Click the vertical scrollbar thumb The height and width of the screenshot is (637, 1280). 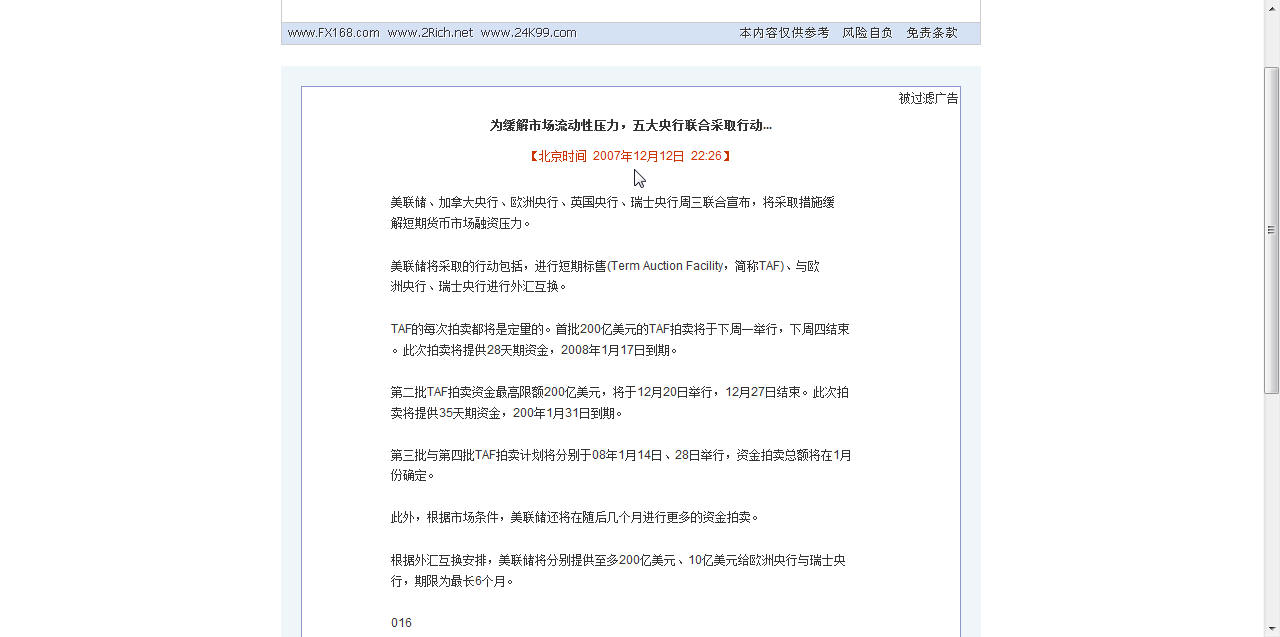point(1272,230)
